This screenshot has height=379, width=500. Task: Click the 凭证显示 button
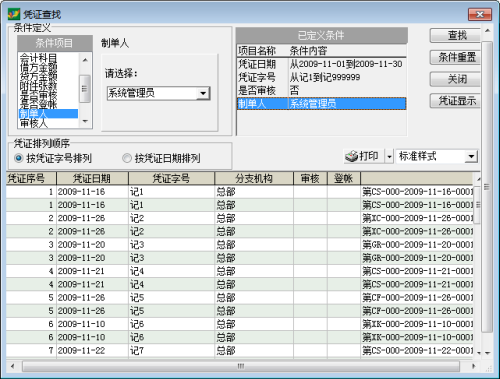coord(456,101)
